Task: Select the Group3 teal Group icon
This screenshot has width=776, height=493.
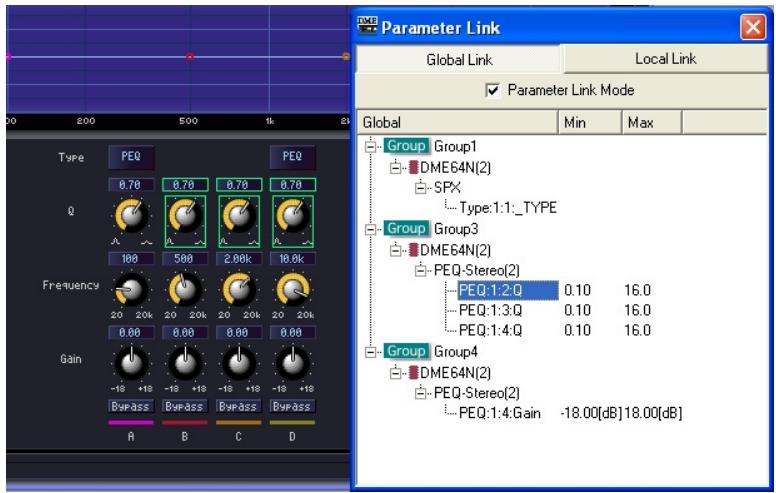Action: tap(406, 228)
